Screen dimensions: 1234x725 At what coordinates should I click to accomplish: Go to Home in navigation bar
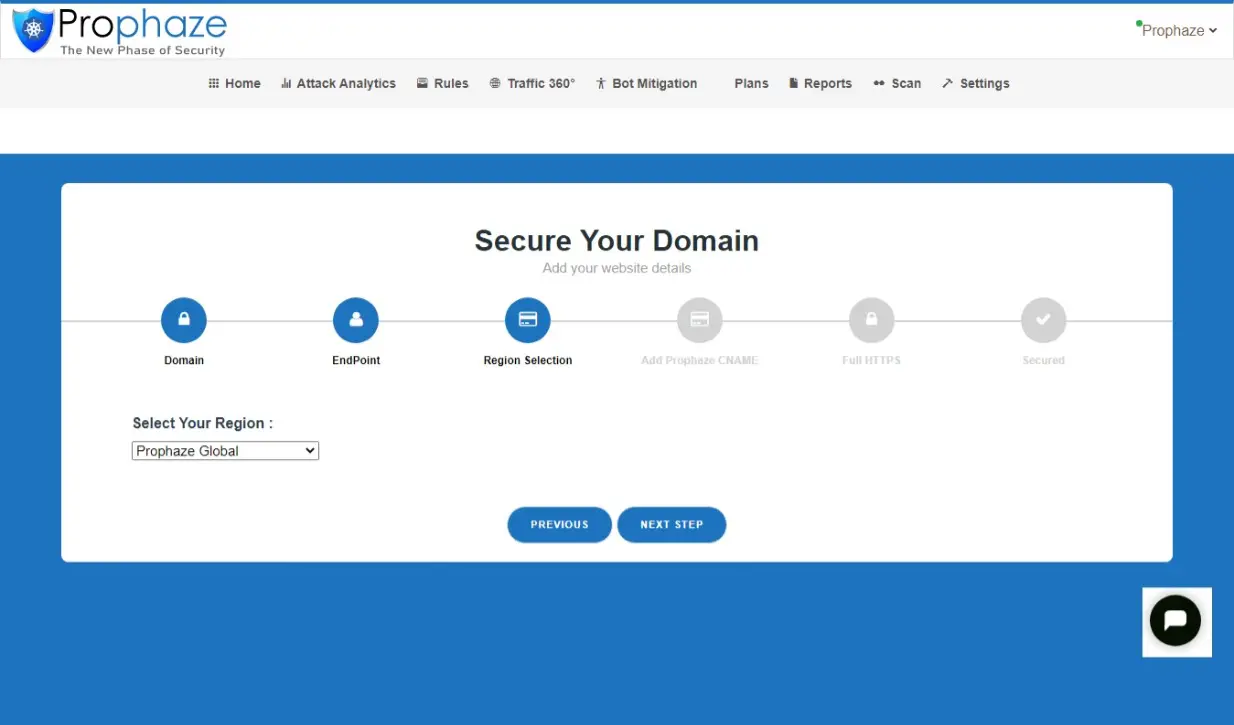234,84
